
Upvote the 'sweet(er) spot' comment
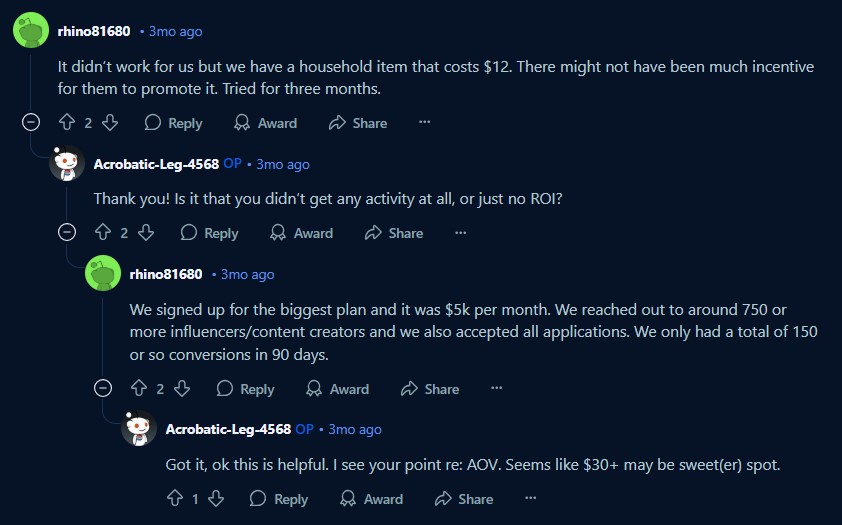[x=175, y=499]
